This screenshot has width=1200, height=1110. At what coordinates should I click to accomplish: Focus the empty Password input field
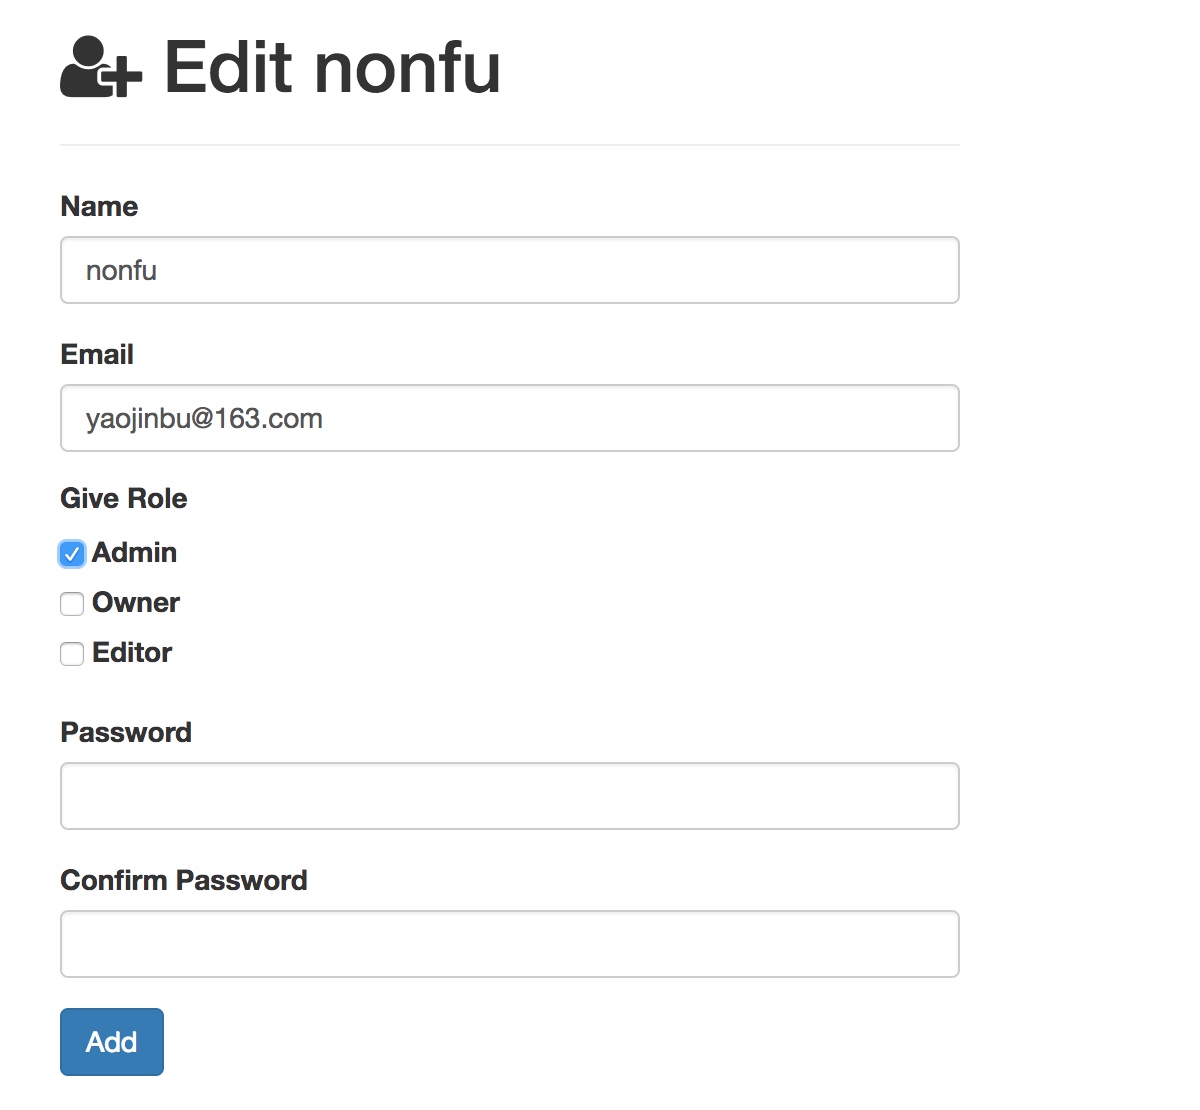(510, 796)
